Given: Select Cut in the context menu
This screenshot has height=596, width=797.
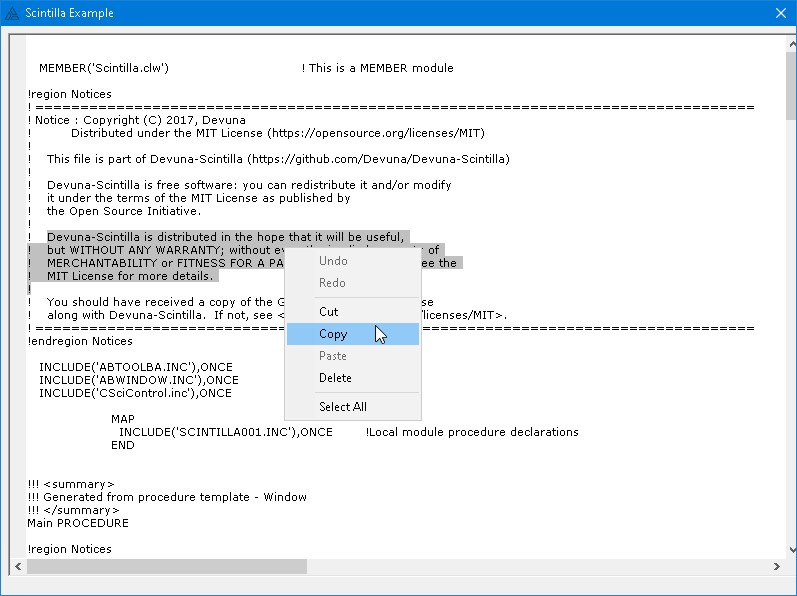Looking at the screenshot, I should [x=328, y=312].
